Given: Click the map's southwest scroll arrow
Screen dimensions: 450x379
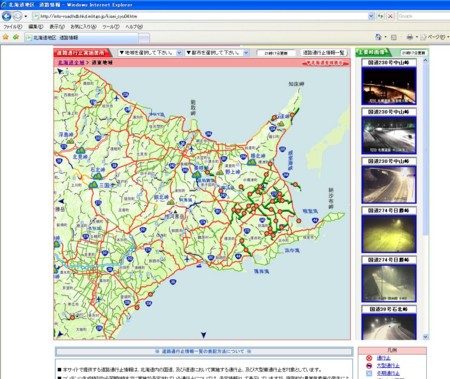Looking at the screenshot, I should point(59,333).
